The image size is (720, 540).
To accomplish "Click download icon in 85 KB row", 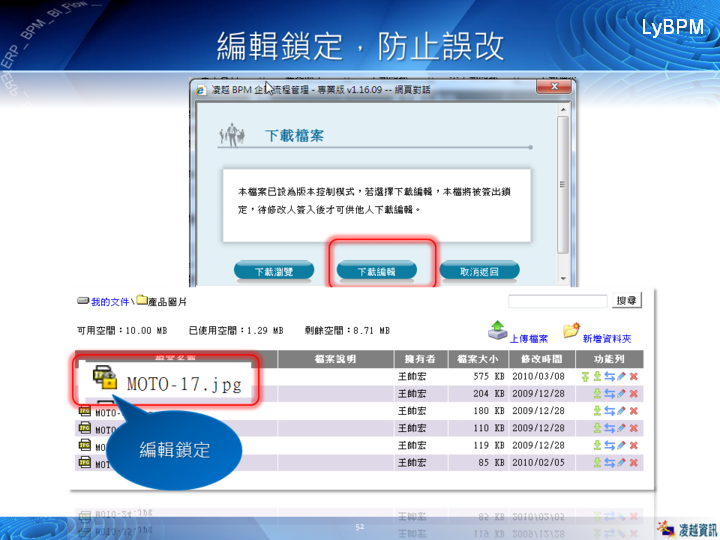I will (597, 462).
